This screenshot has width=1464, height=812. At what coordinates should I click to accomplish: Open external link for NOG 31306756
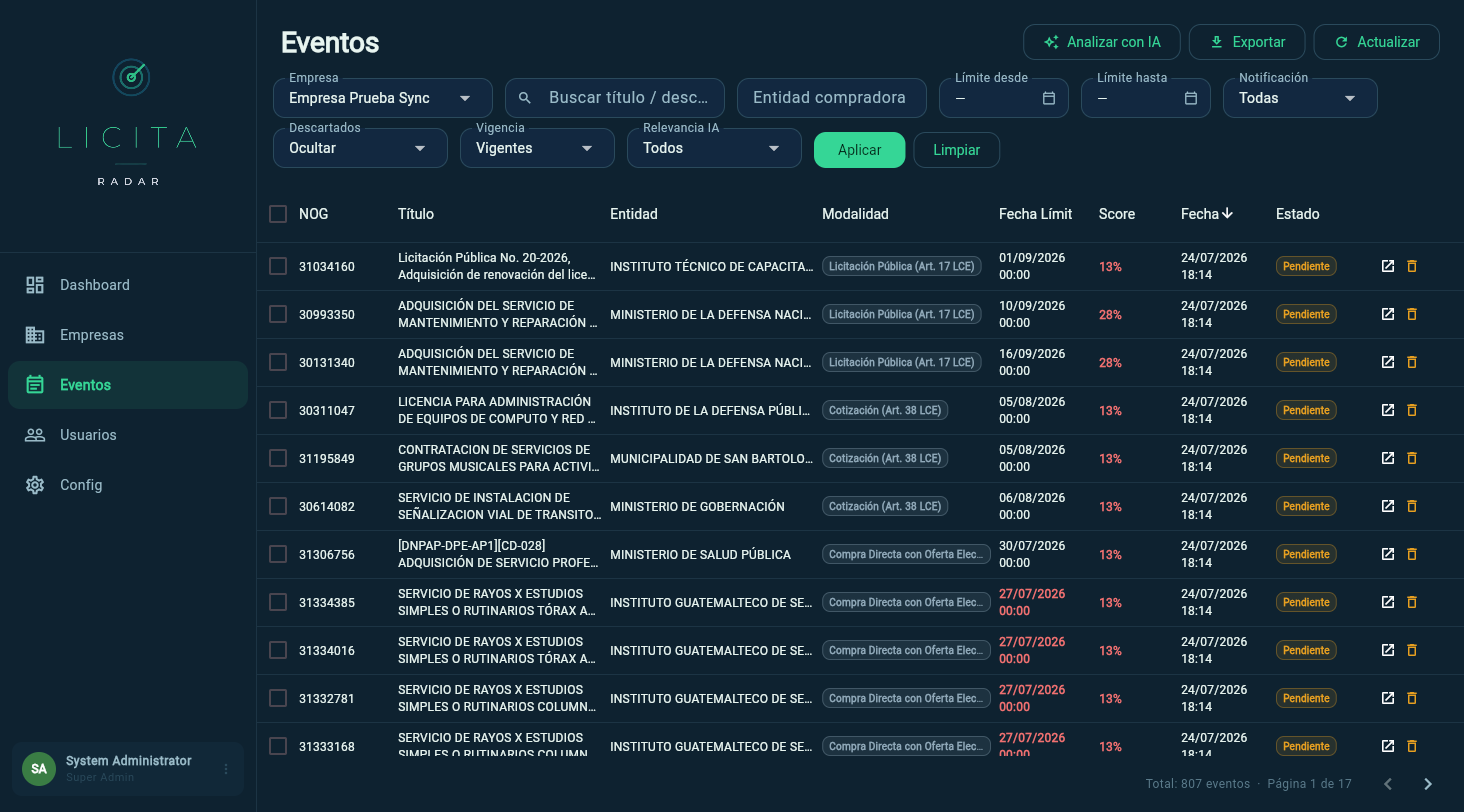pyautogui.click(x=1388, y=554)
